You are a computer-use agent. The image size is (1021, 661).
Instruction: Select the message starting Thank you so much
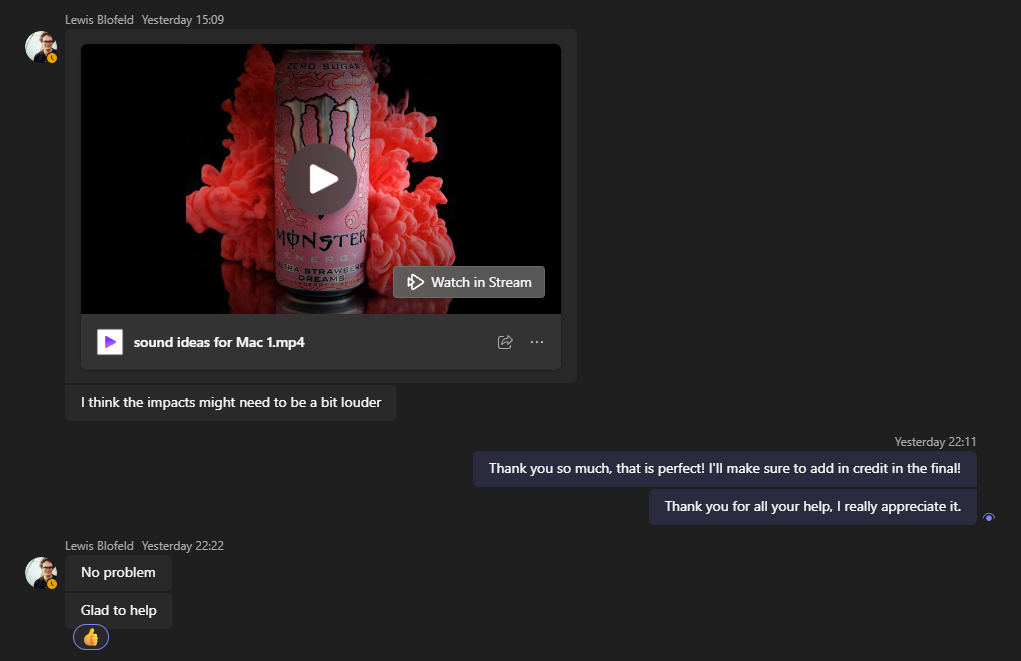(x=725, y=468)
